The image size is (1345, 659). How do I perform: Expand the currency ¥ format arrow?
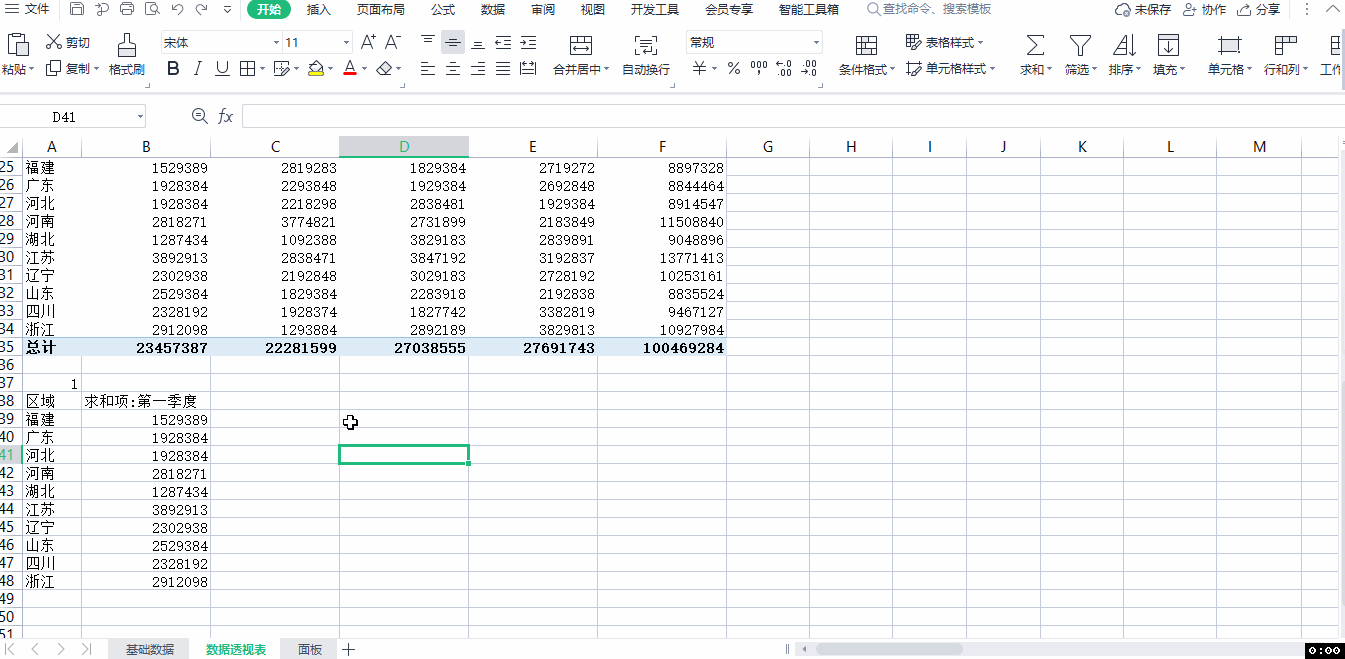(x=712, y=69)
